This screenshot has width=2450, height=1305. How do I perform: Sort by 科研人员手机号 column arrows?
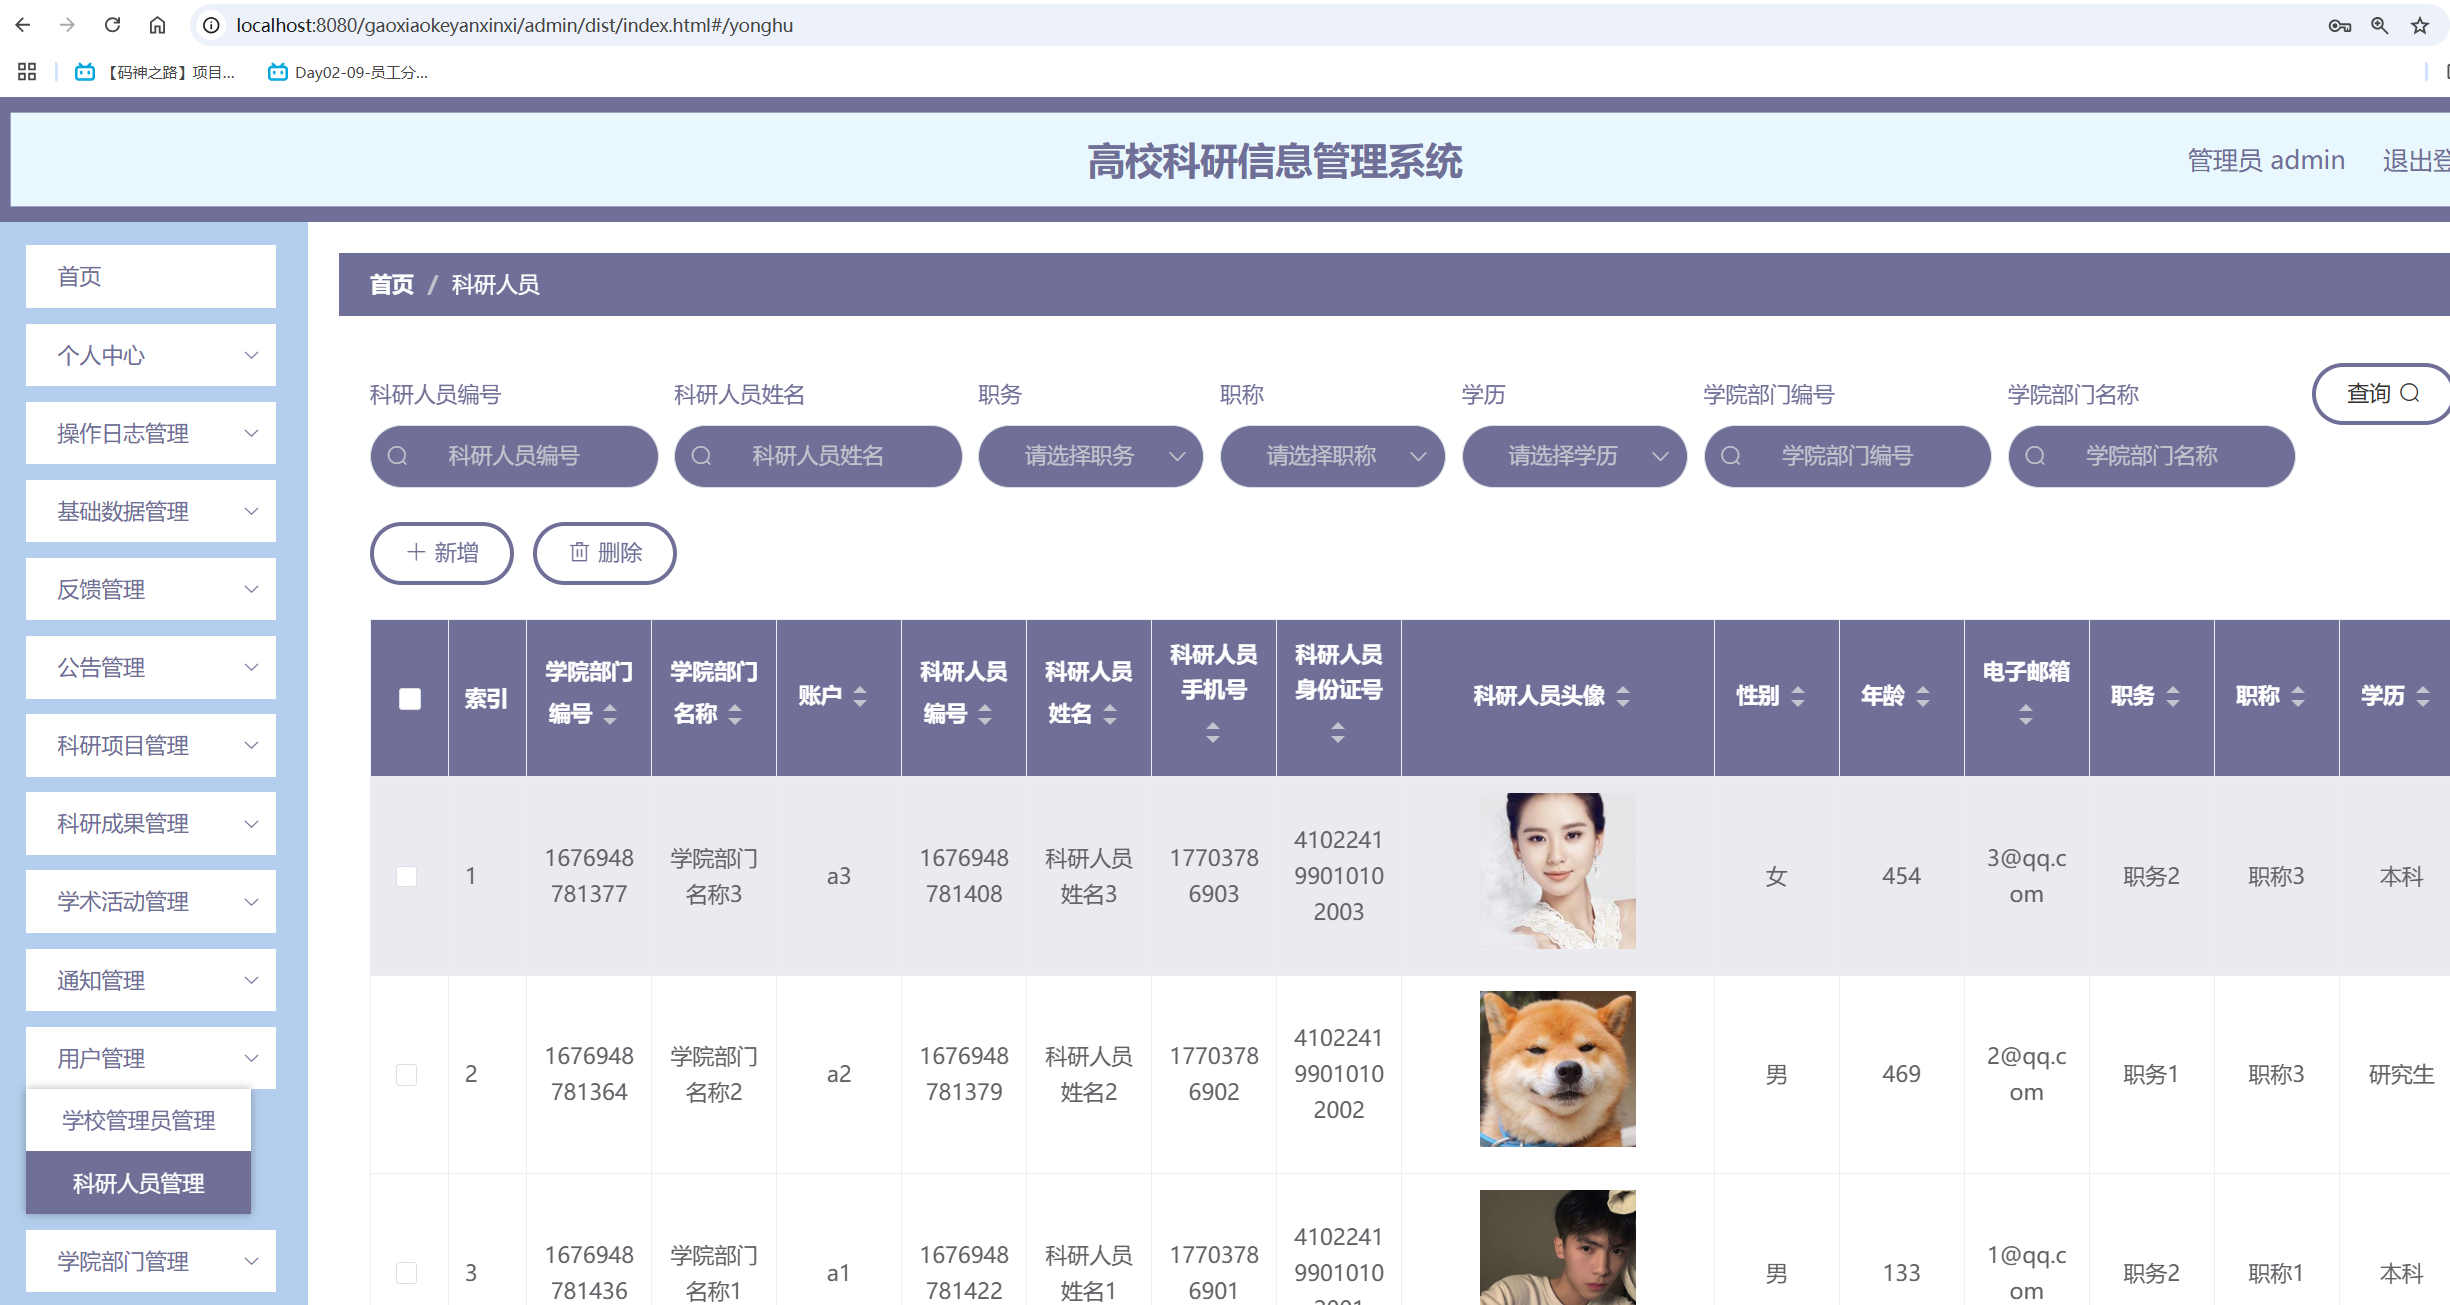click(1213, 732)
